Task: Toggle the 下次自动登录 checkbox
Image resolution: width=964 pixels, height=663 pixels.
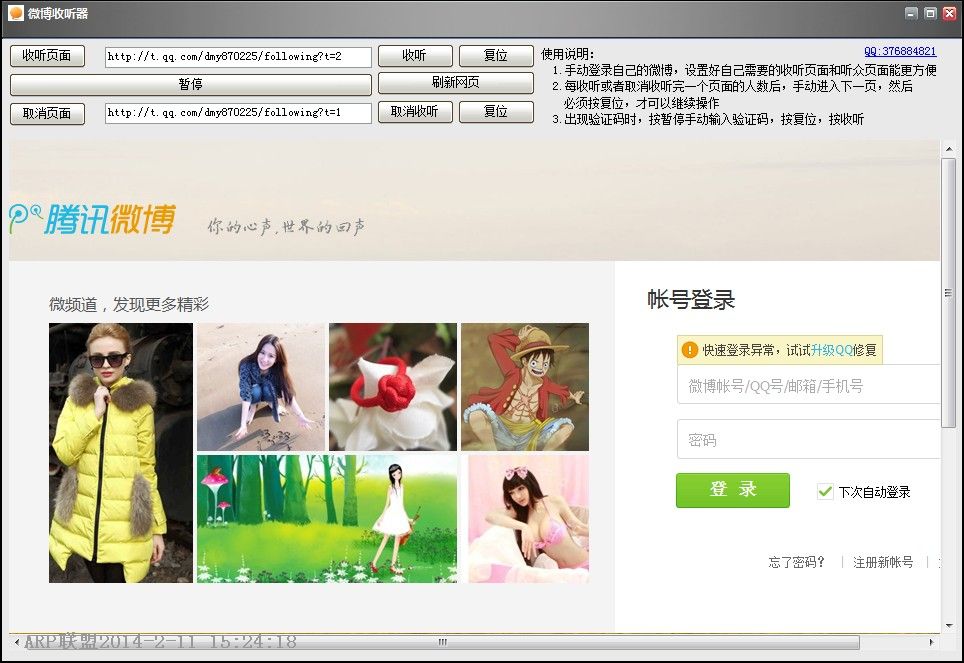Action: coord(825,491)
